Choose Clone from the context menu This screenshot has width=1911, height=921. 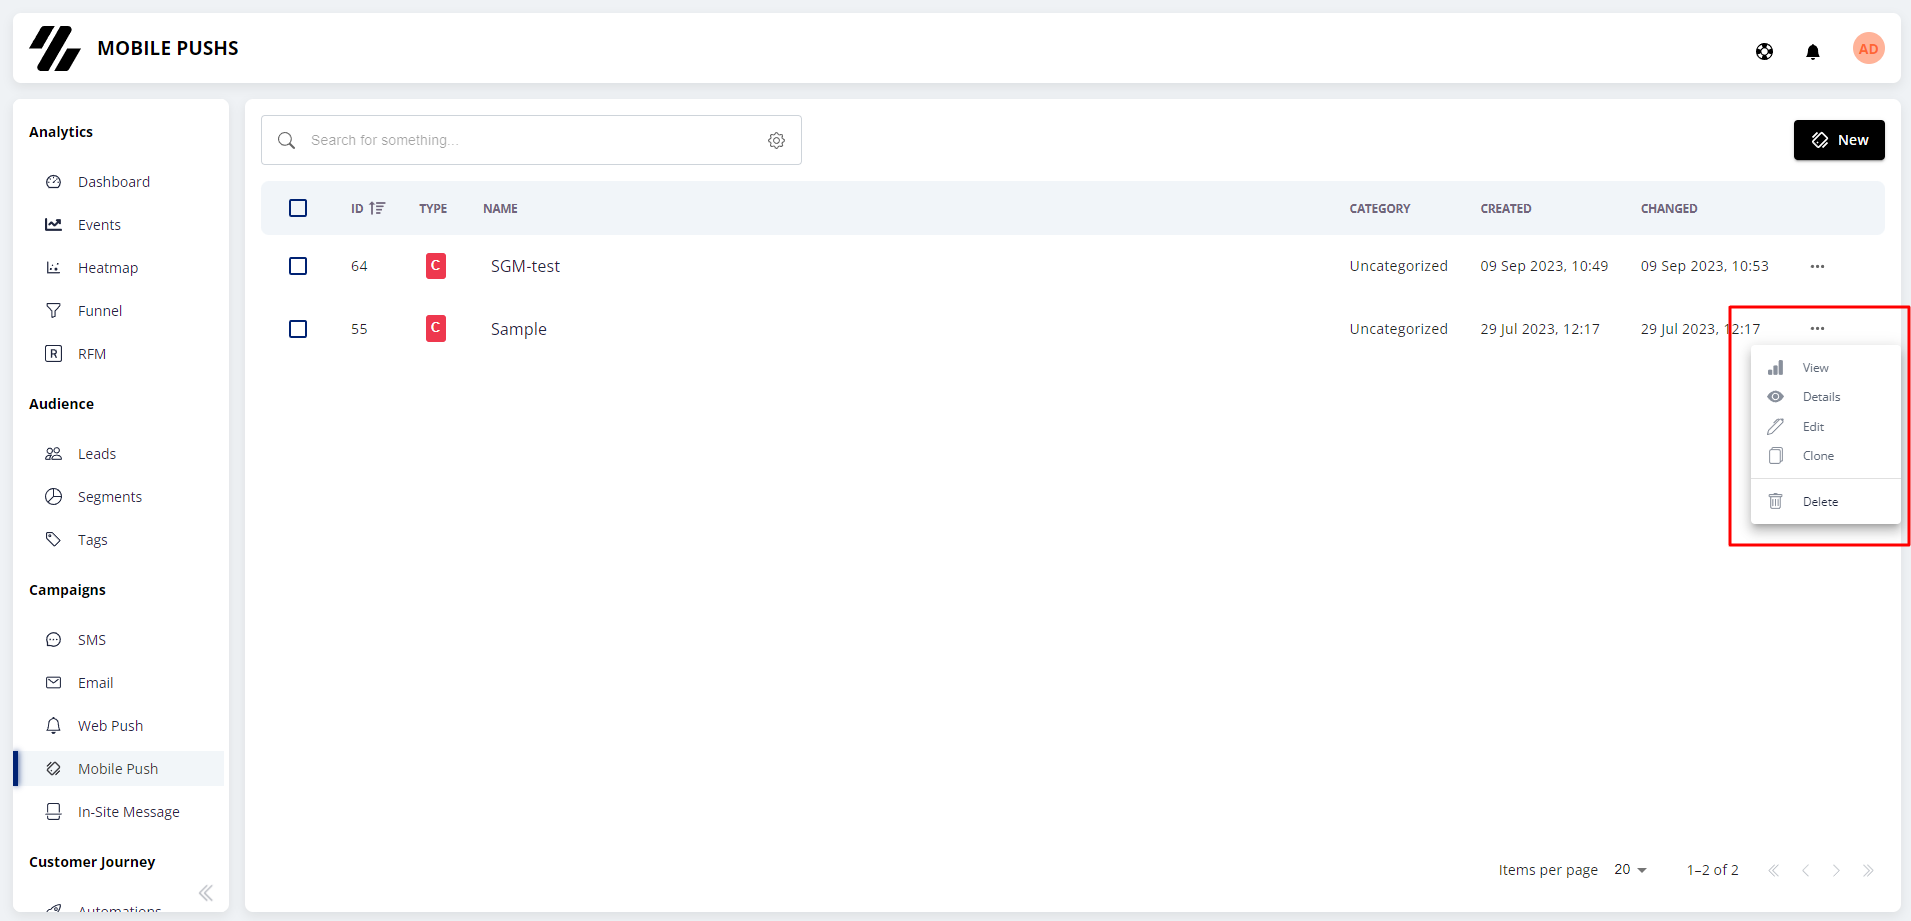pyautogui.click(x=1825, y=456)
